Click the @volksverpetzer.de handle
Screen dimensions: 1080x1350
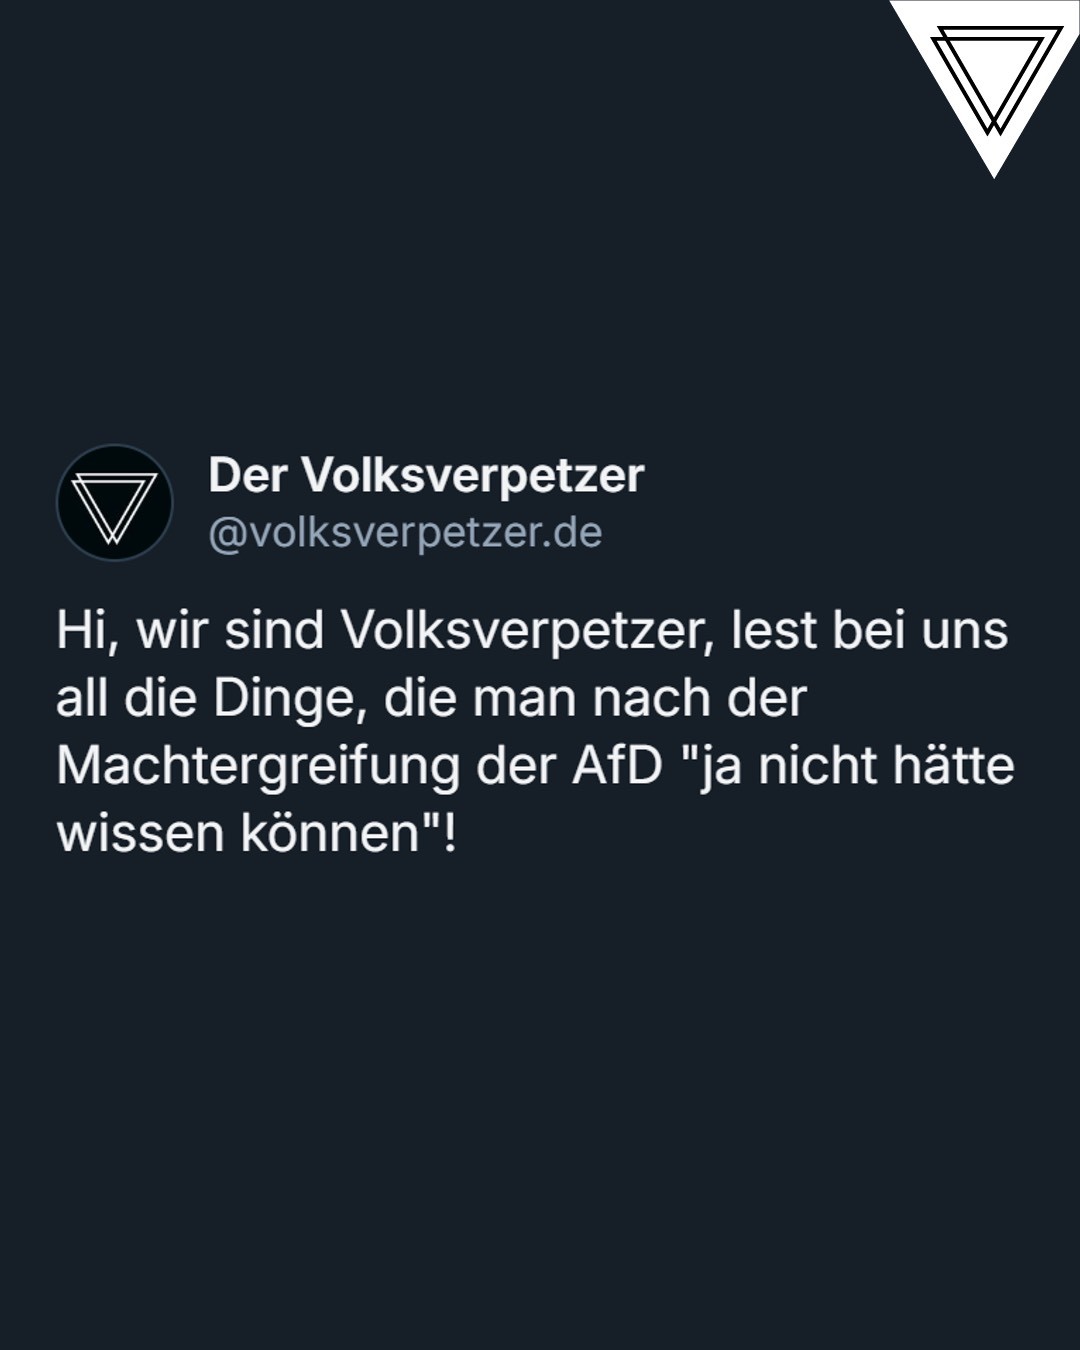pos(405,533)
